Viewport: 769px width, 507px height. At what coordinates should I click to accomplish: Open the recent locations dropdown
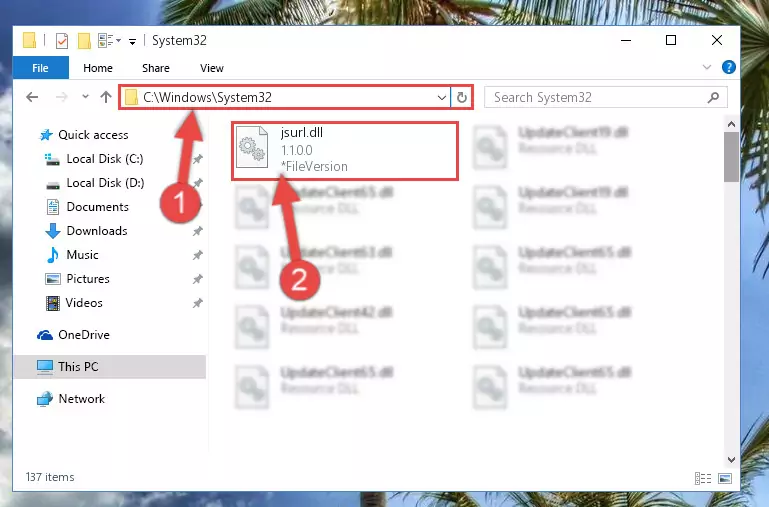pos(85,97)
